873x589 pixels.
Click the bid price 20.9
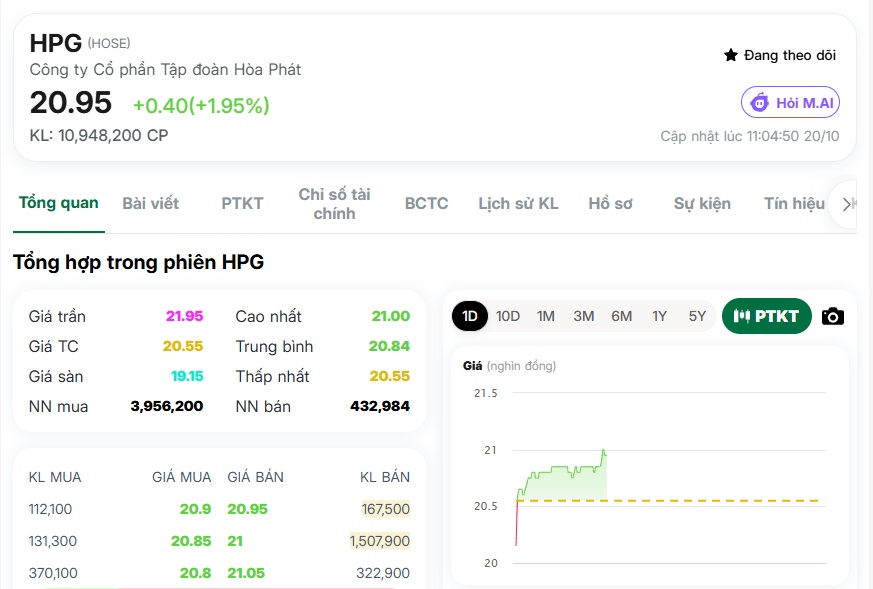(195, 509)
